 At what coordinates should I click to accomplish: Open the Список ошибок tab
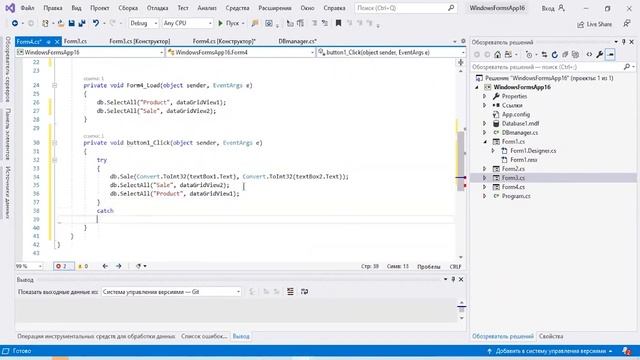(x=204, y=336)
